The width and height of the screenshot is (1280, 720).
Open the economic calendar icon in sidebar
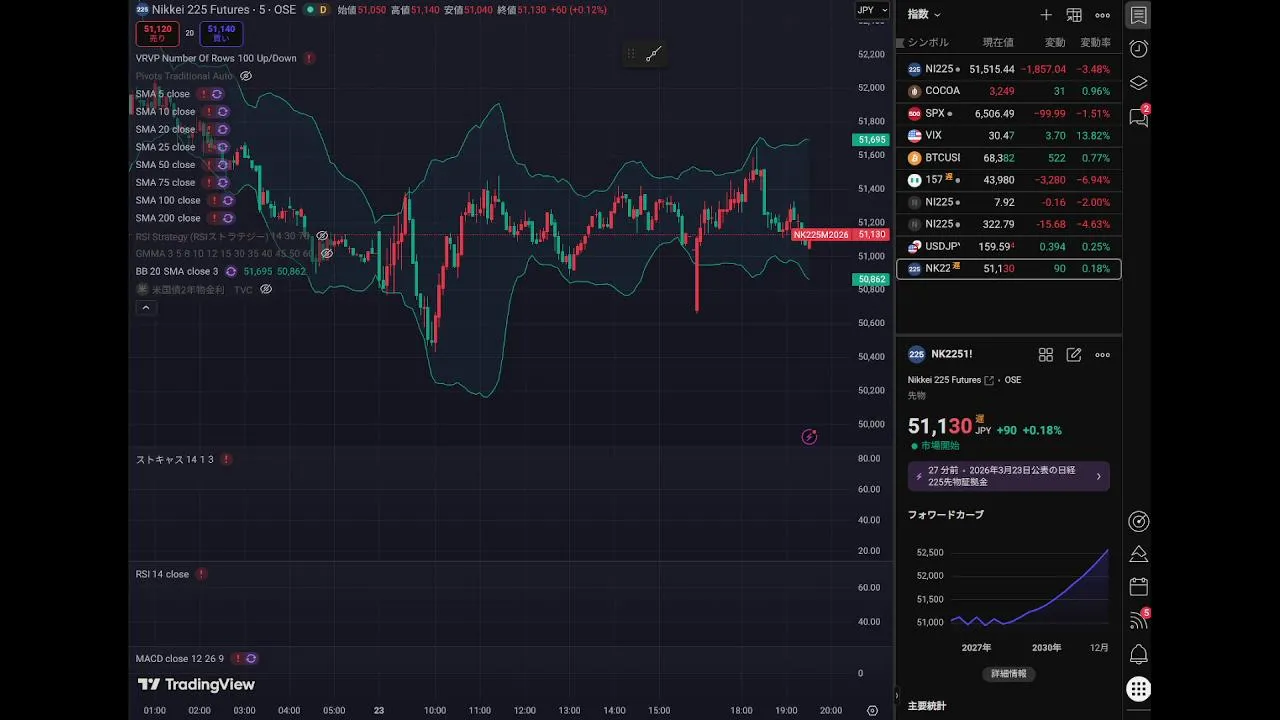point(1138,587)
